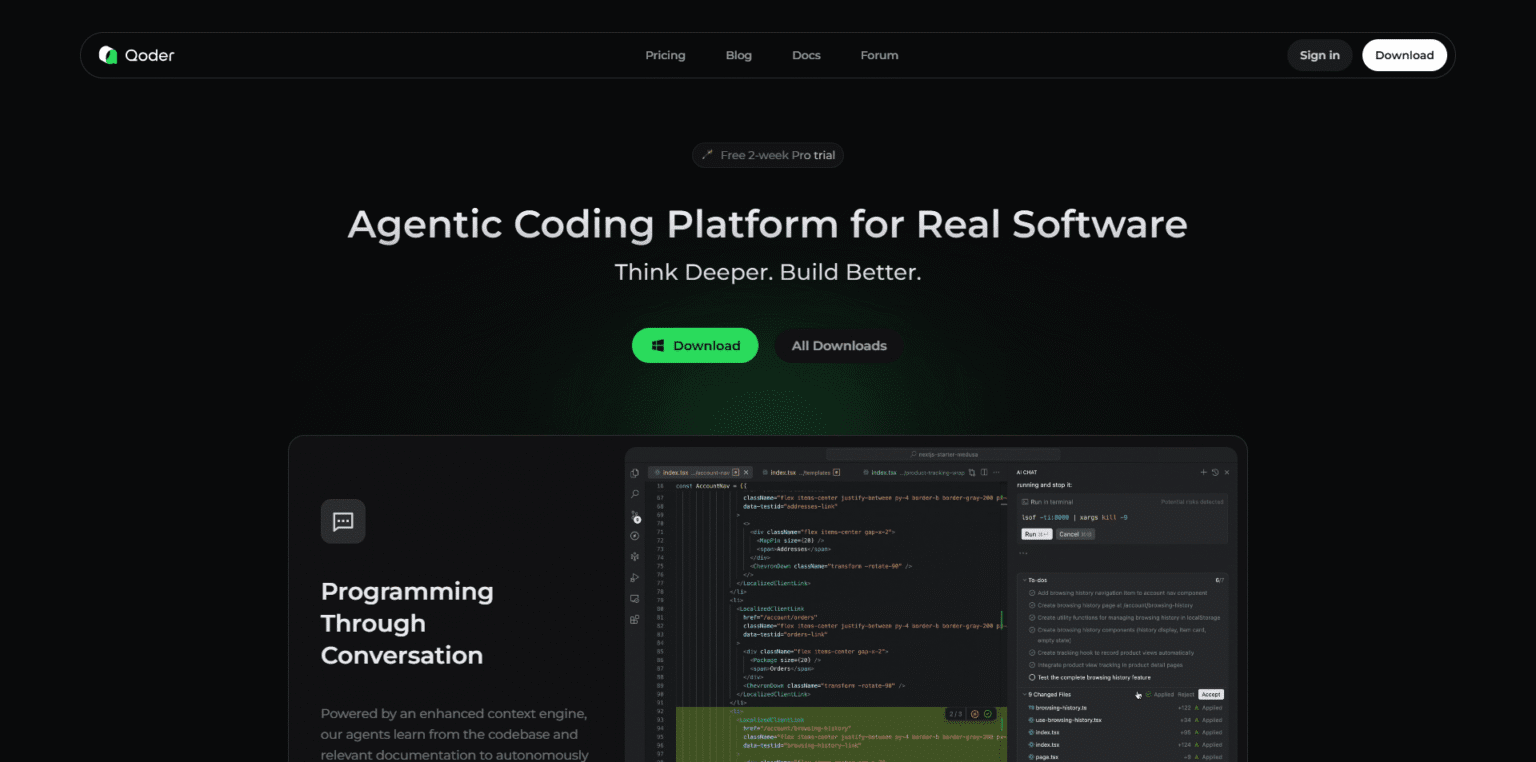Collapse the '9 Changed Files' section
Screen dimensions: 1536x762
click(x=1024, y=694)
